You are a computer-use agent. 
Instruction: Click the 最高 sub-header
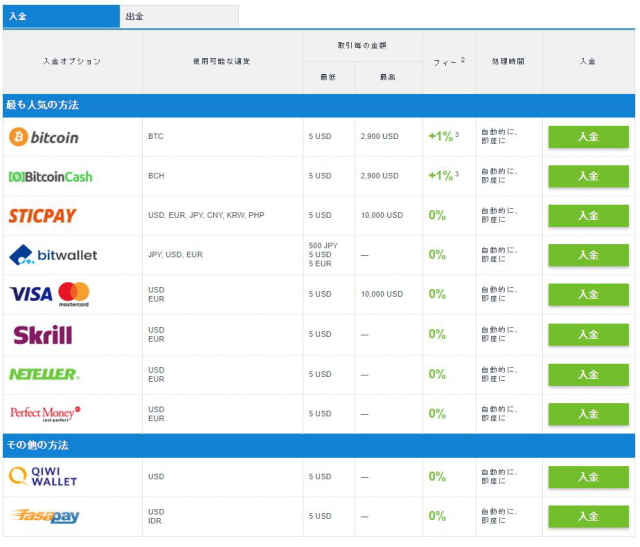click(388, 77)
